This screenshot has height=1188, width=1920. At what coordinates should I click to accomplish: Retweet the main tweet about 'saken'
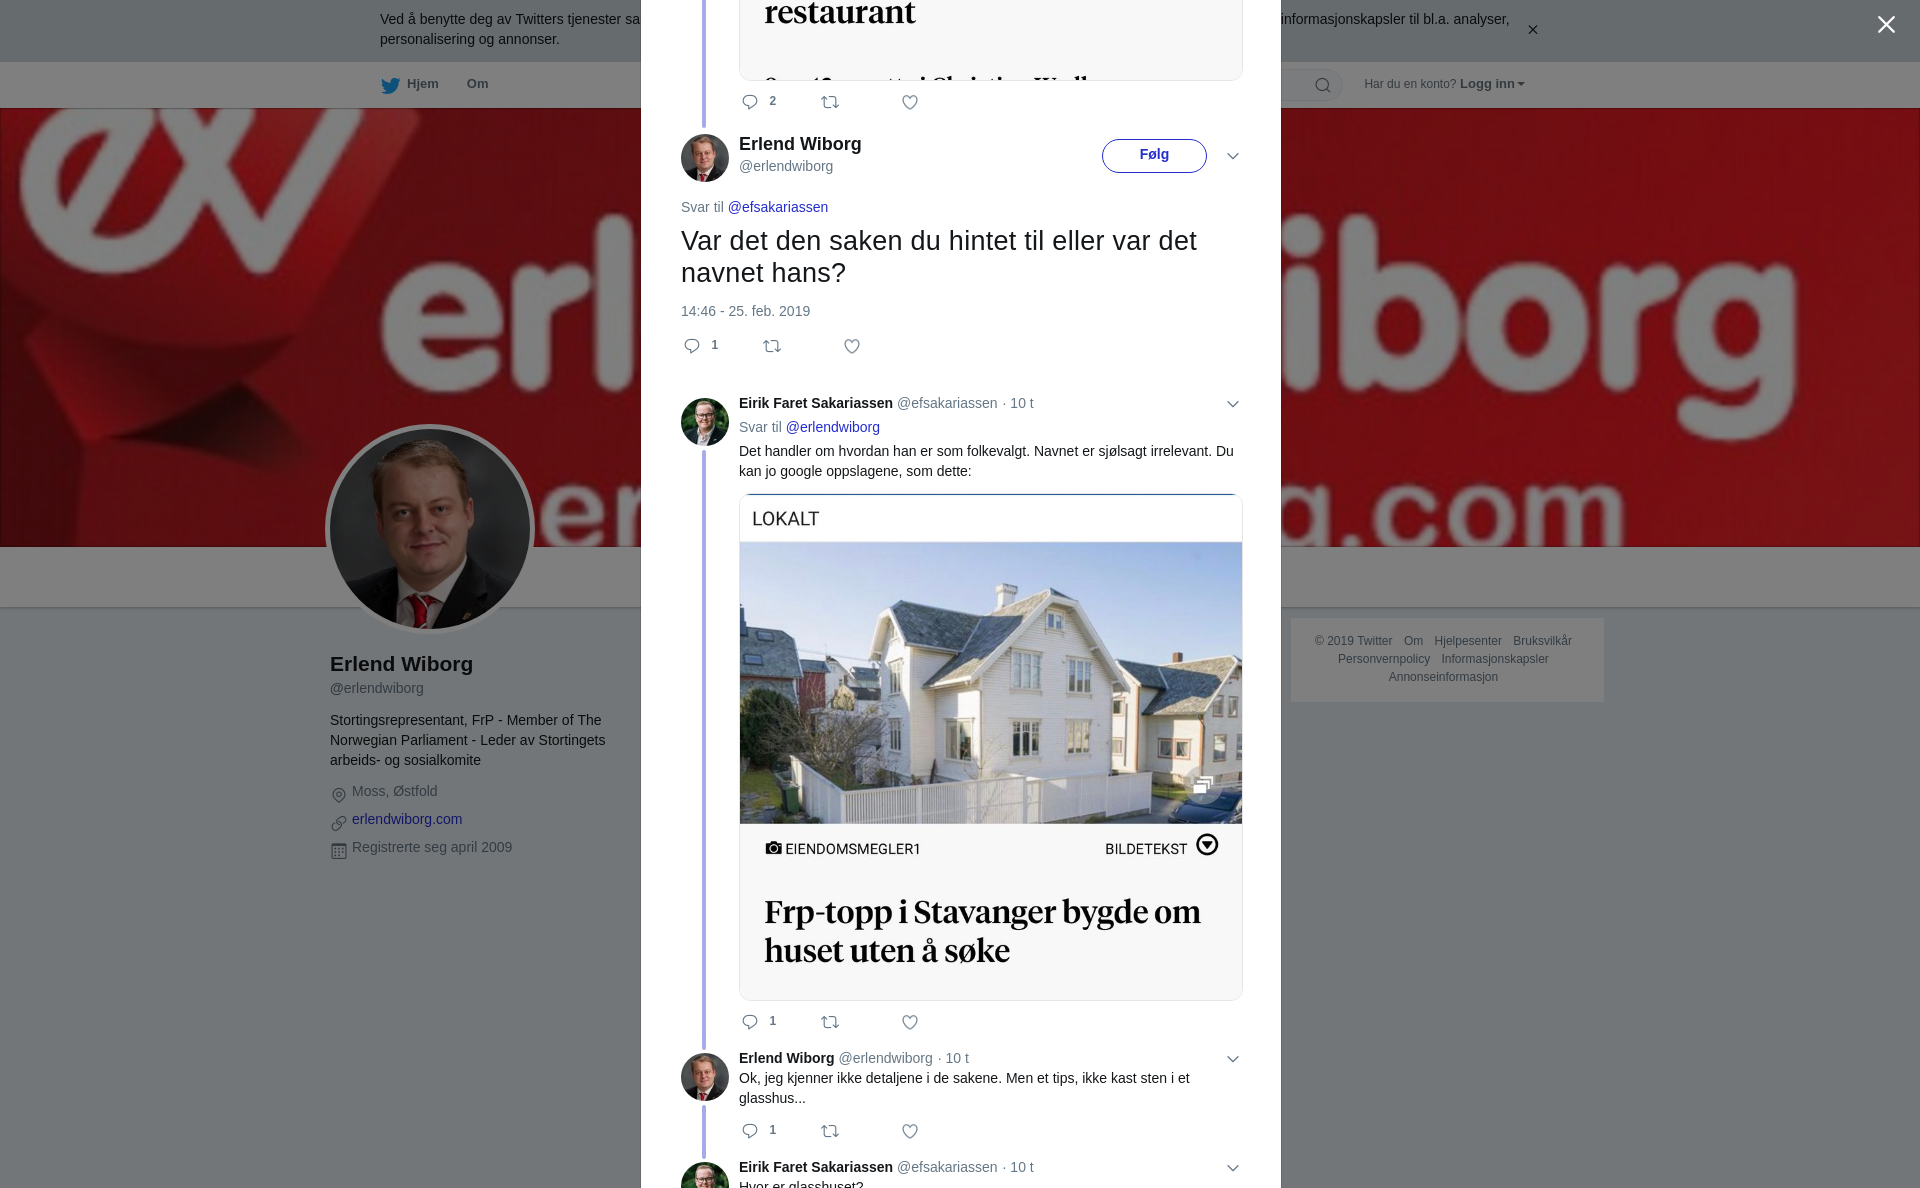(772, 346)
